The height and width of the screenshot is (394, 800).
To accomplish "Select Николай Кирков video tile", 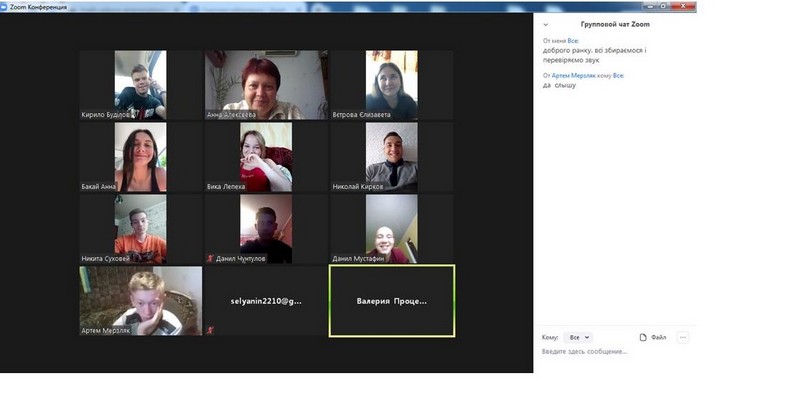I will (x=391, y=157).
